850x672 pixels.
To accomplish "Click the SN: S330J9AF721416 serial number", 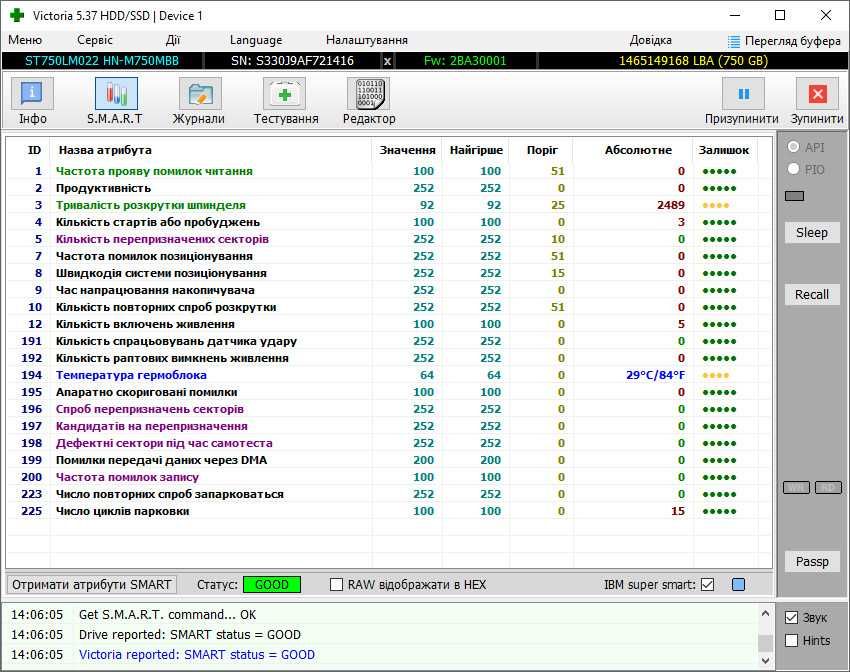I will coord(292,61).
